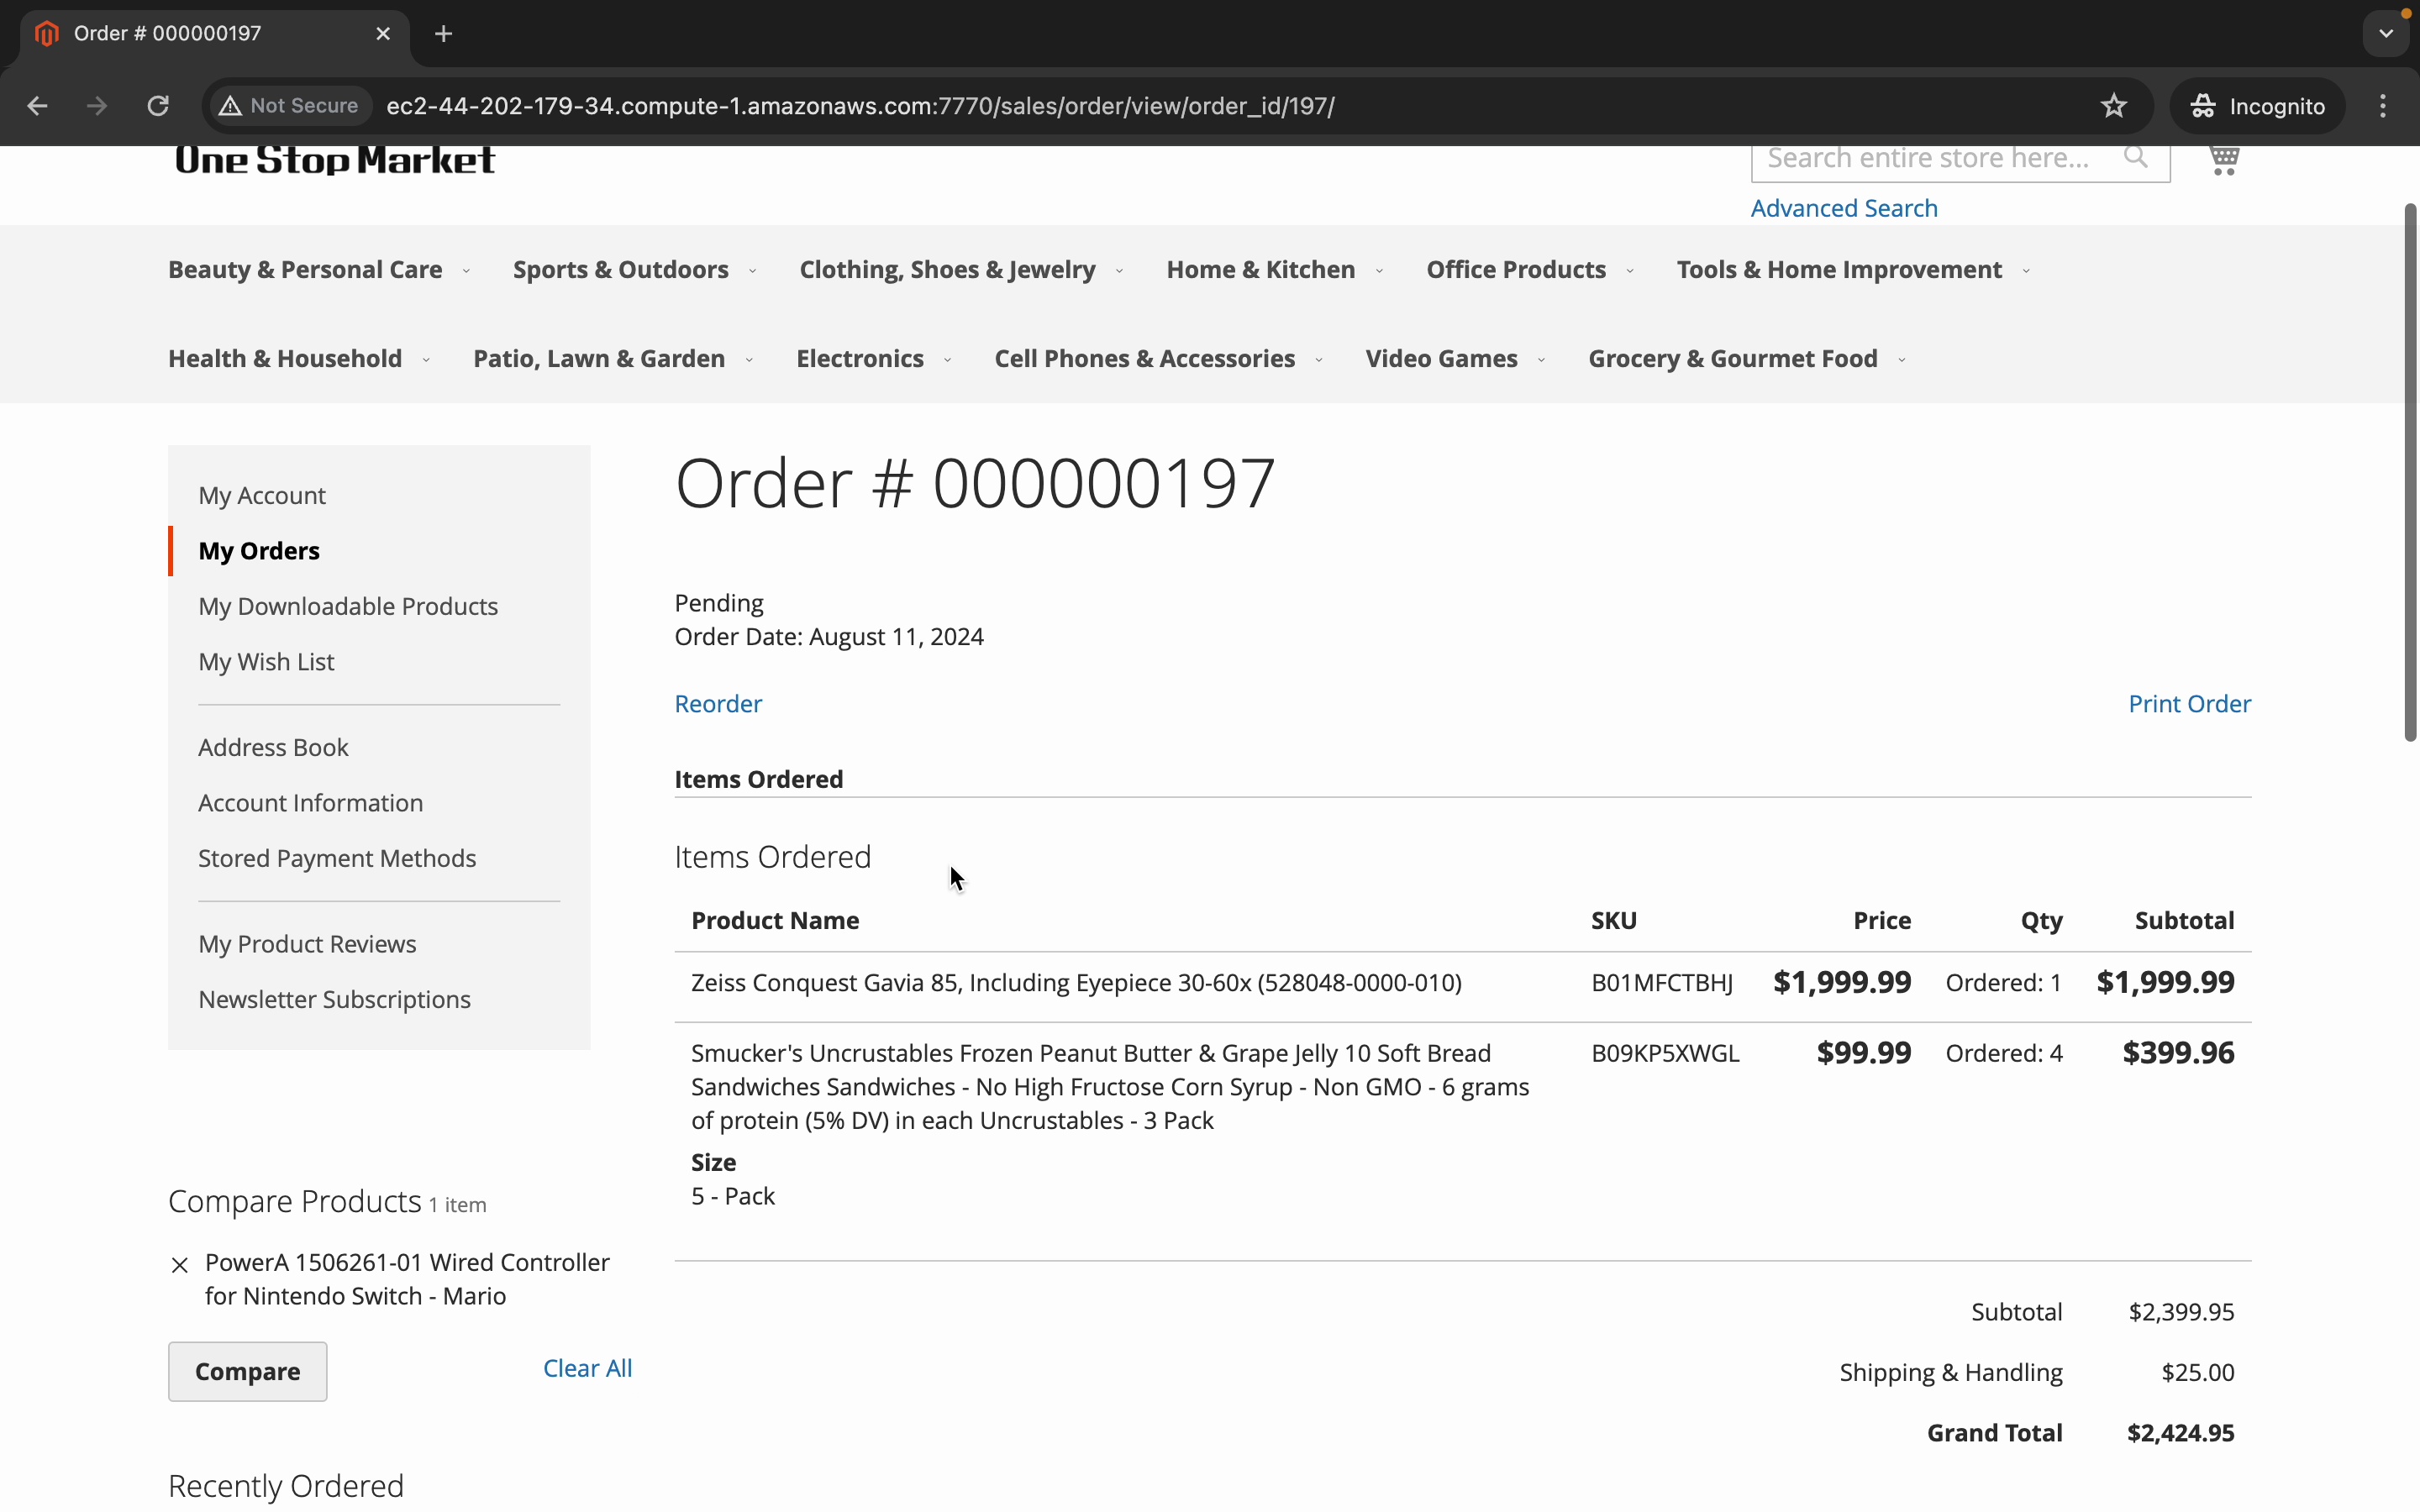Click the search magnifier icon
This screenshot has height=1512, width=2420.
(x=2135, y=158)
